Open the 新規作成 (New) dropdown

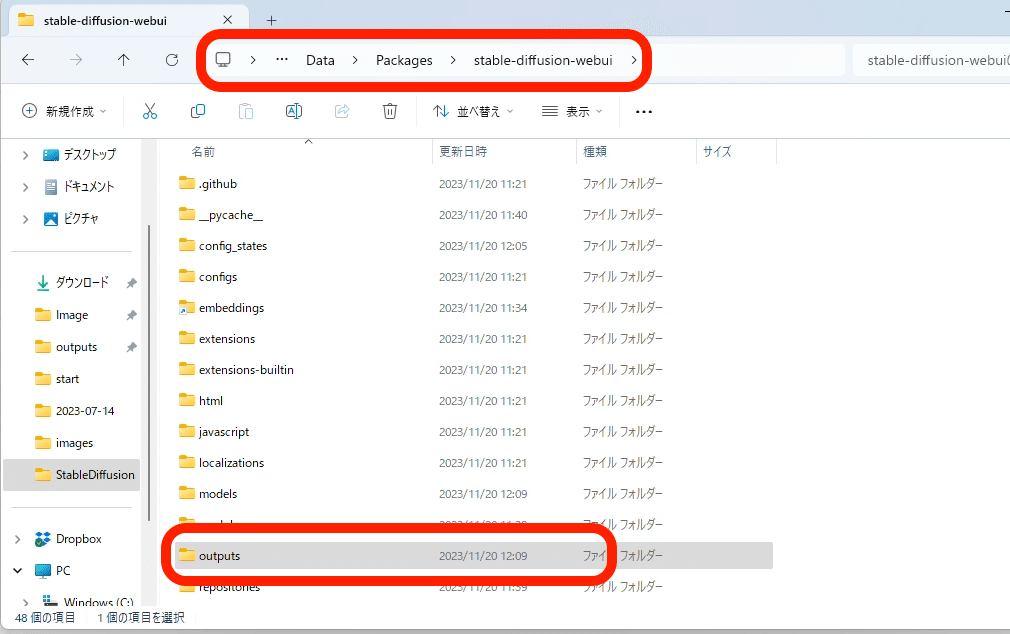pos(64,111)
